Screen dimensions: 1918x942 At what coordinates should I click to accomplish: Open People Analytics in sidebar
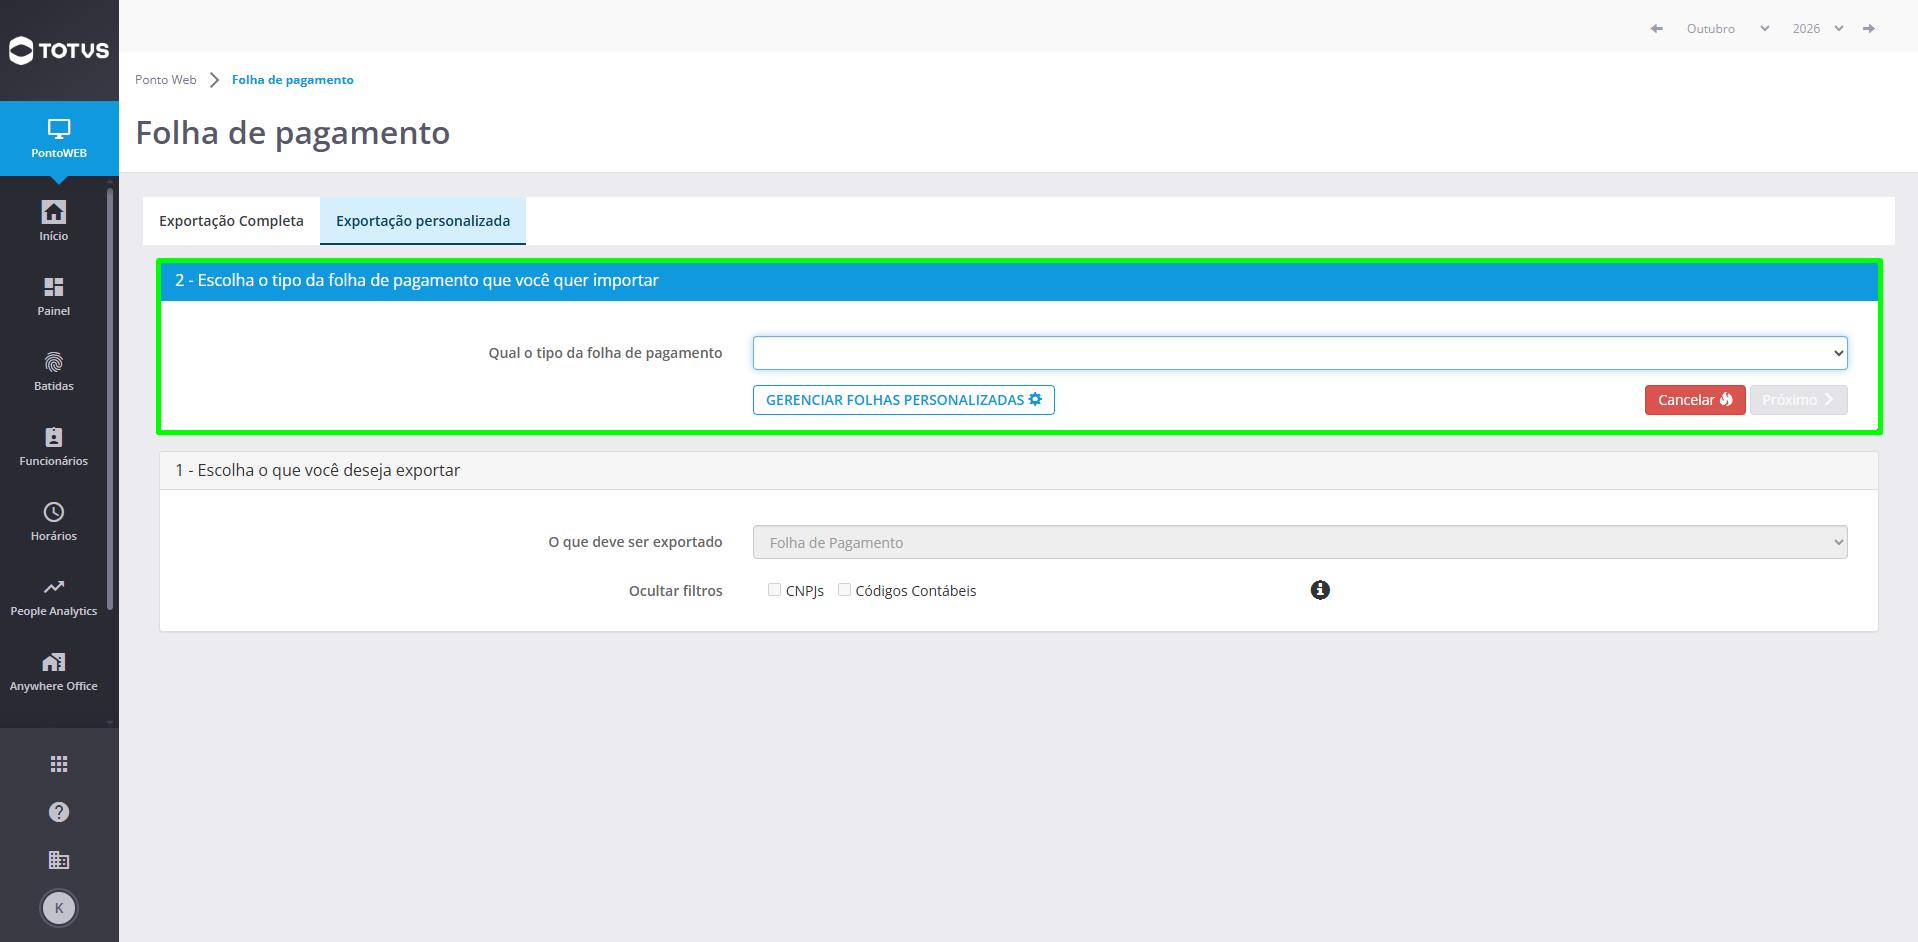coord(54,596)
